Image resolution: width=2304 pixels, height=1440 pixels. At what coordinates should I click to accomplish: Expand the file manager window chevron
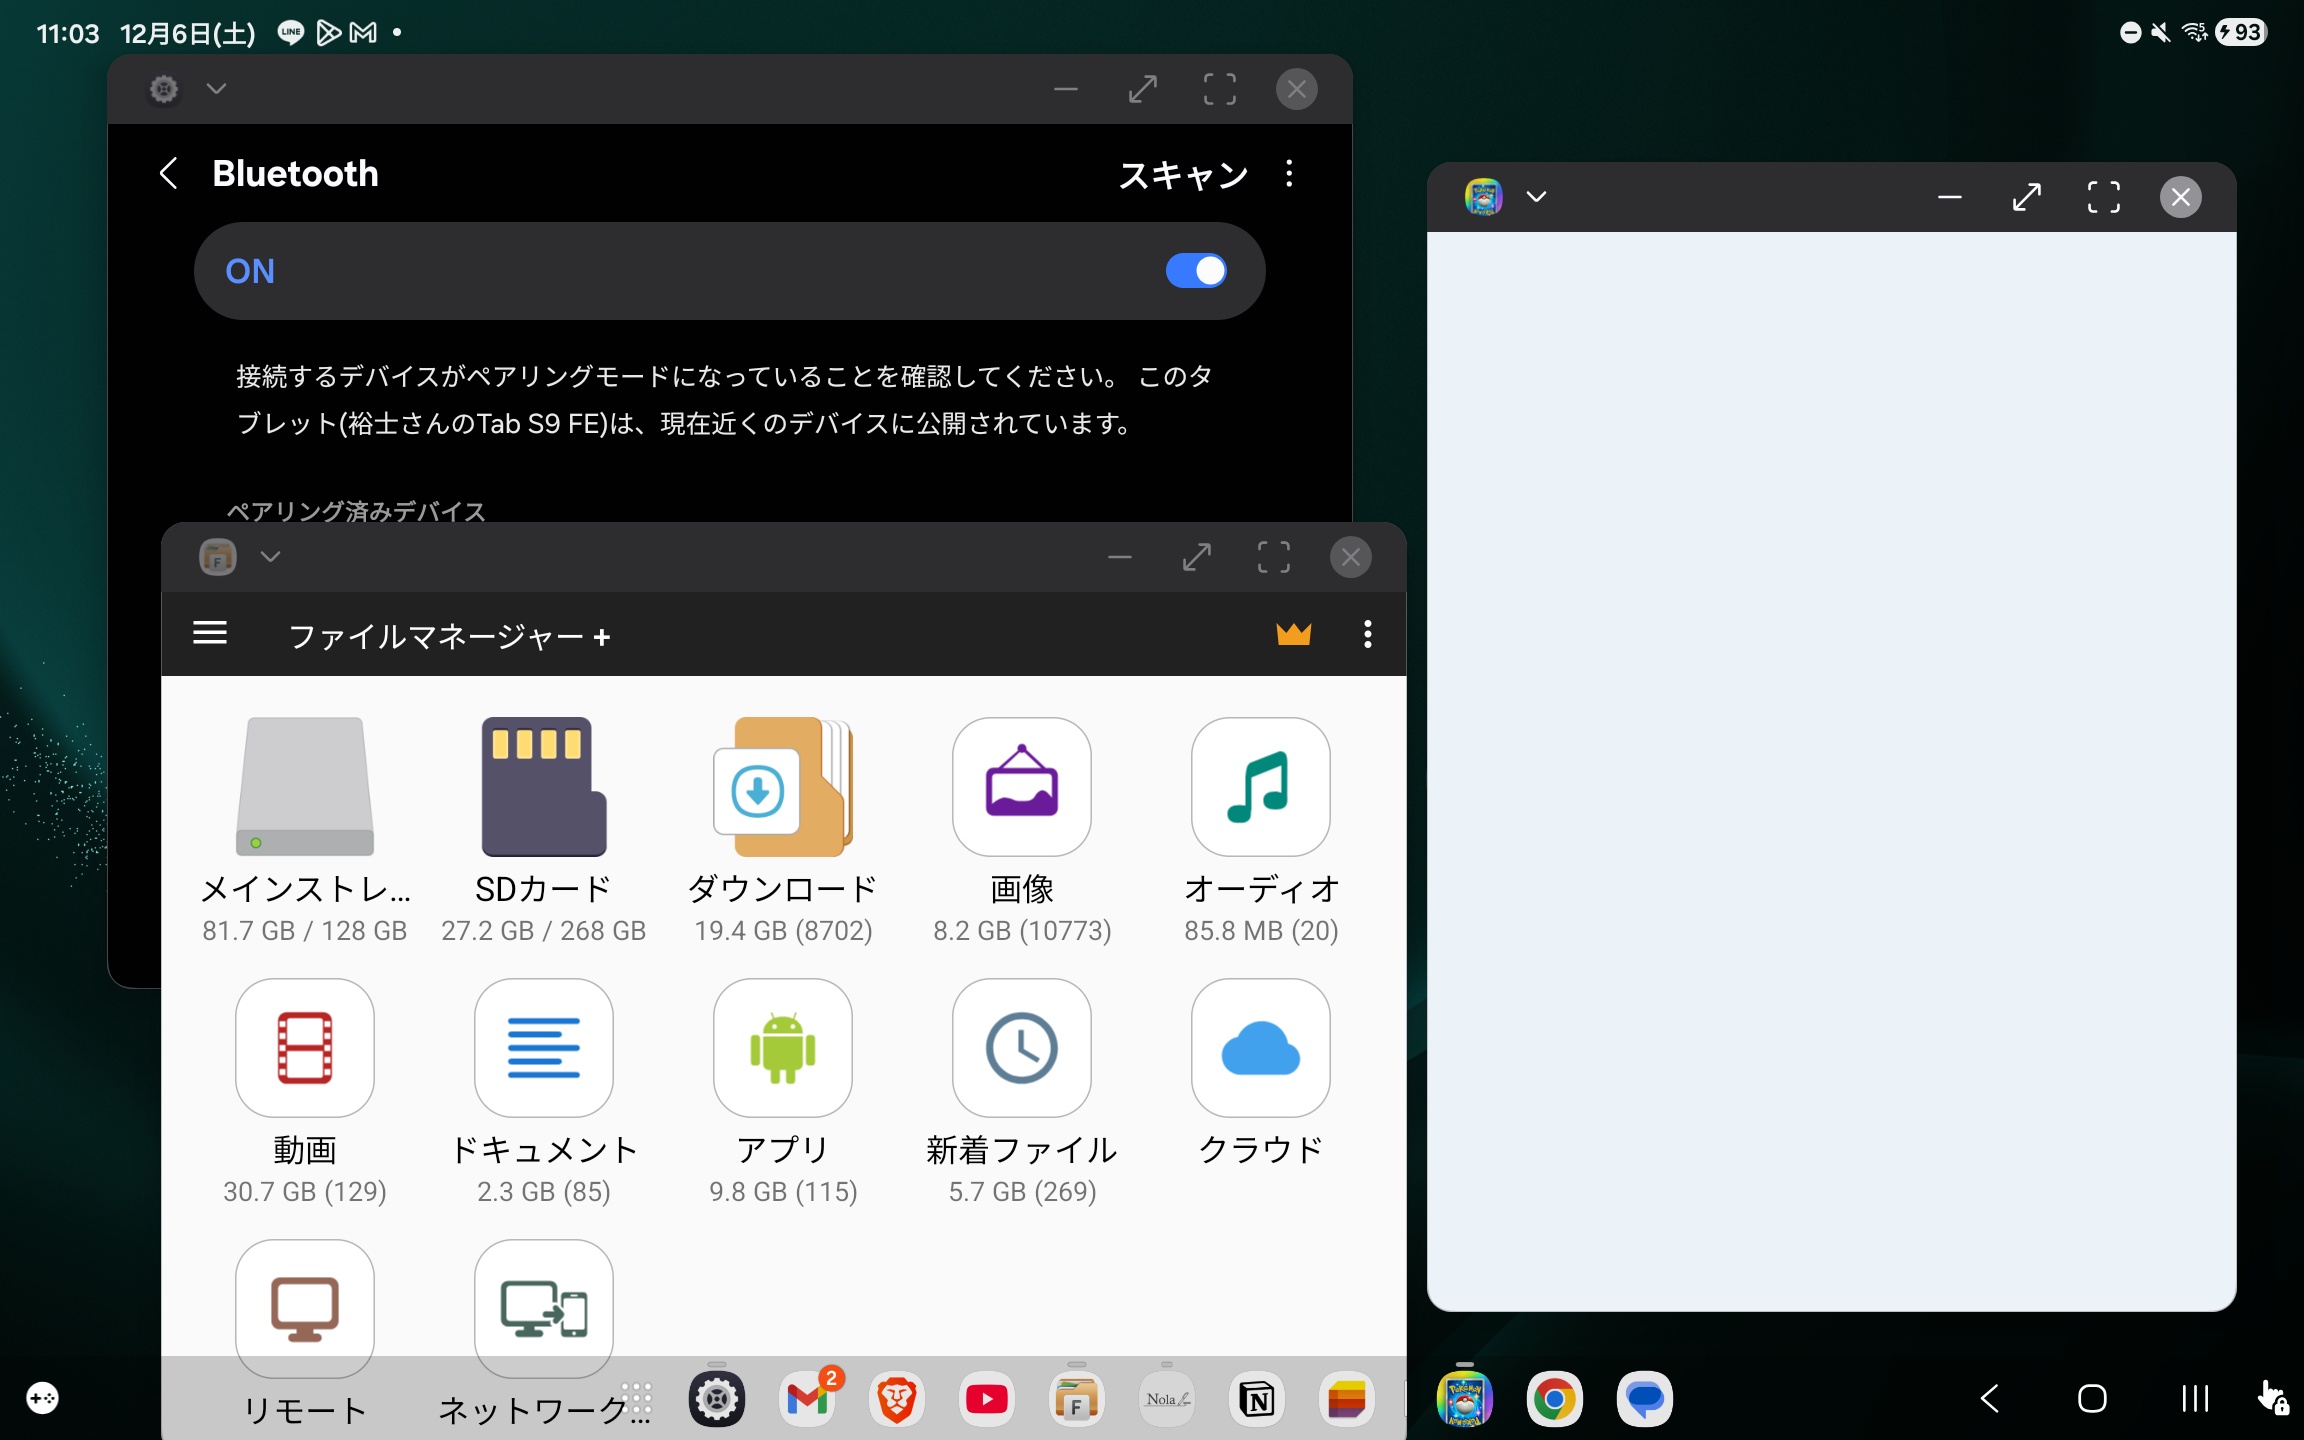pyautogui.click(x=270, y=557)
